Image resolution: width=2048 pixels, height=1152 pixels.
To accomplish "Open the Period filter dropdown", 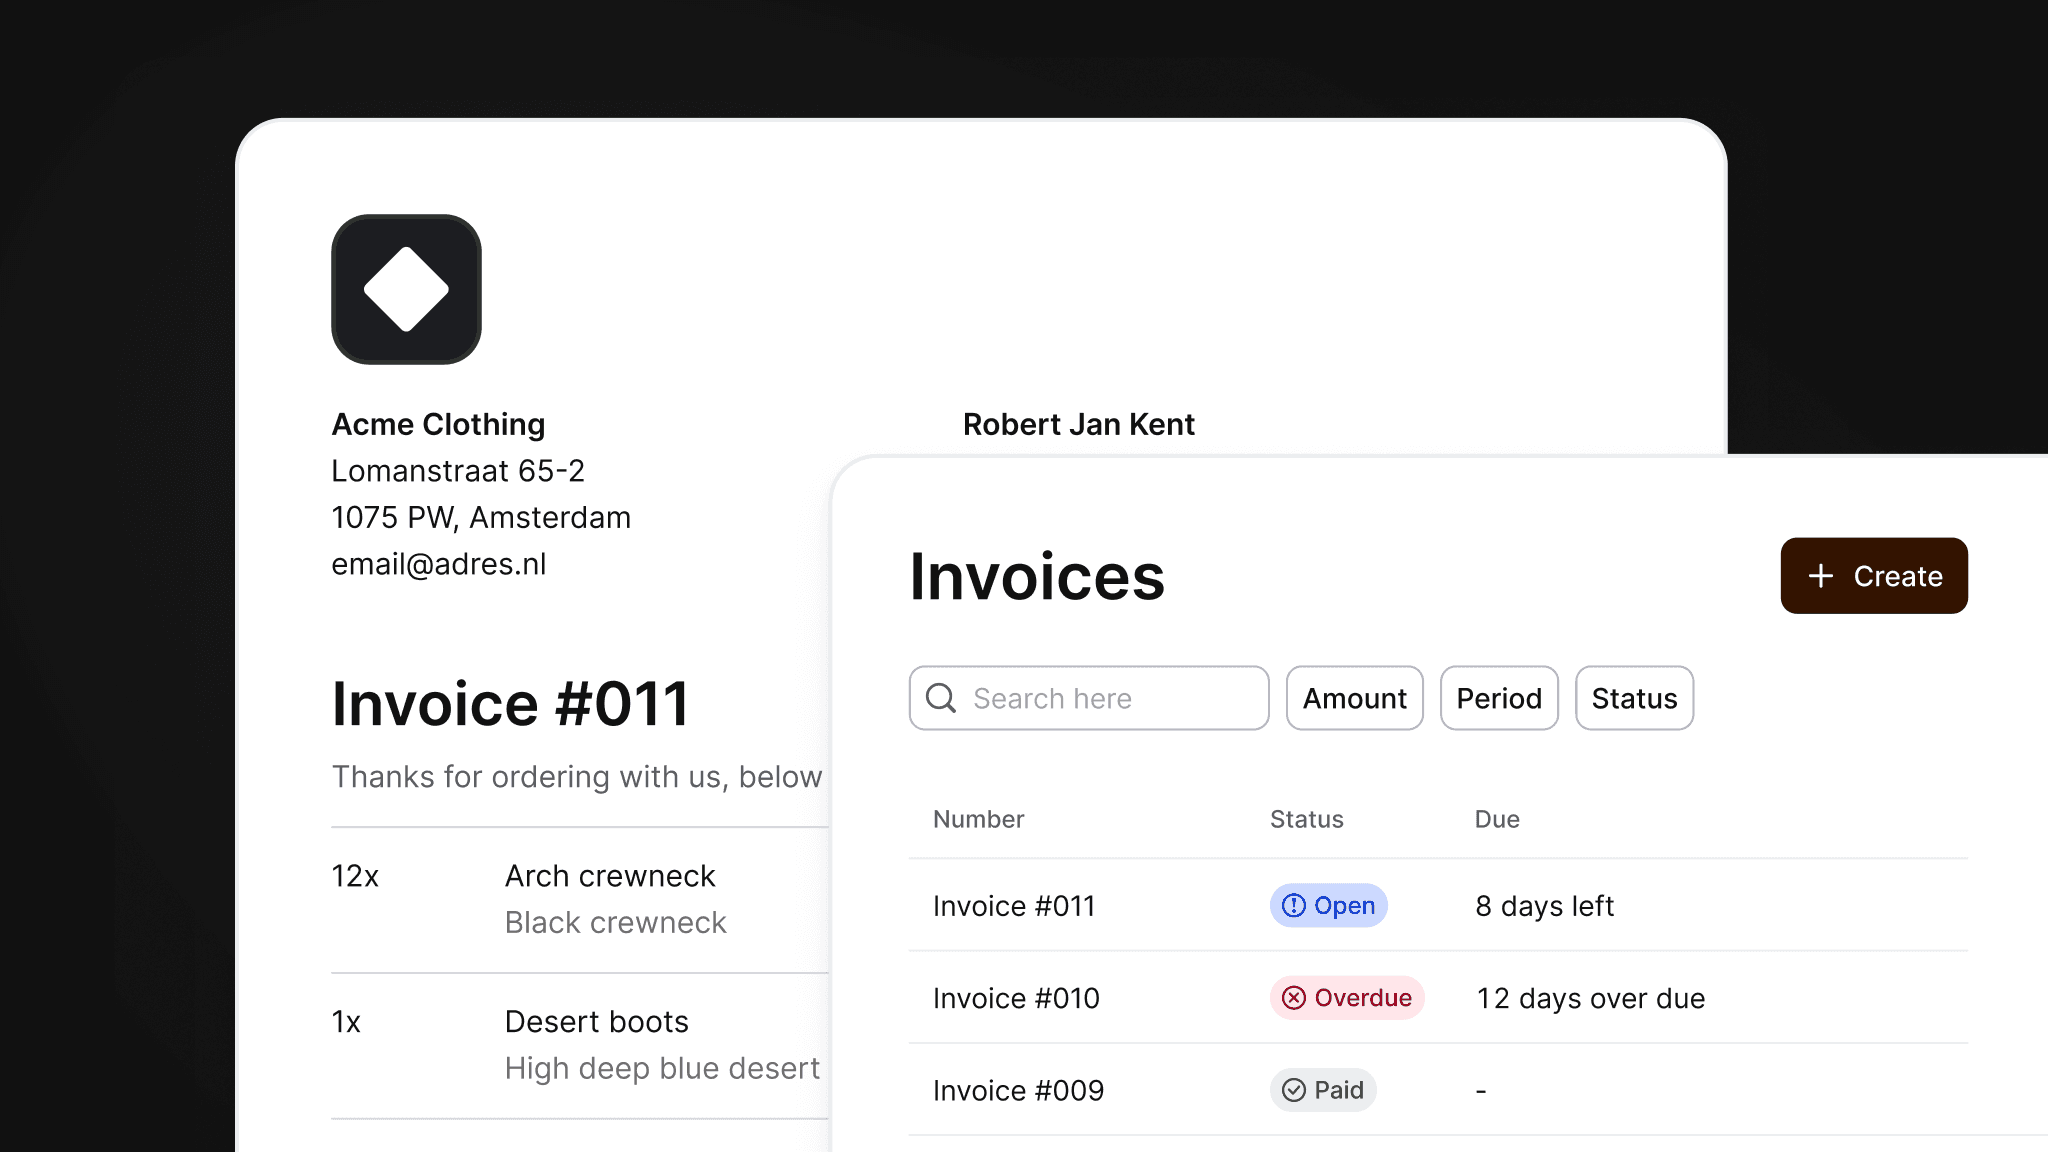I will 1499,698.
